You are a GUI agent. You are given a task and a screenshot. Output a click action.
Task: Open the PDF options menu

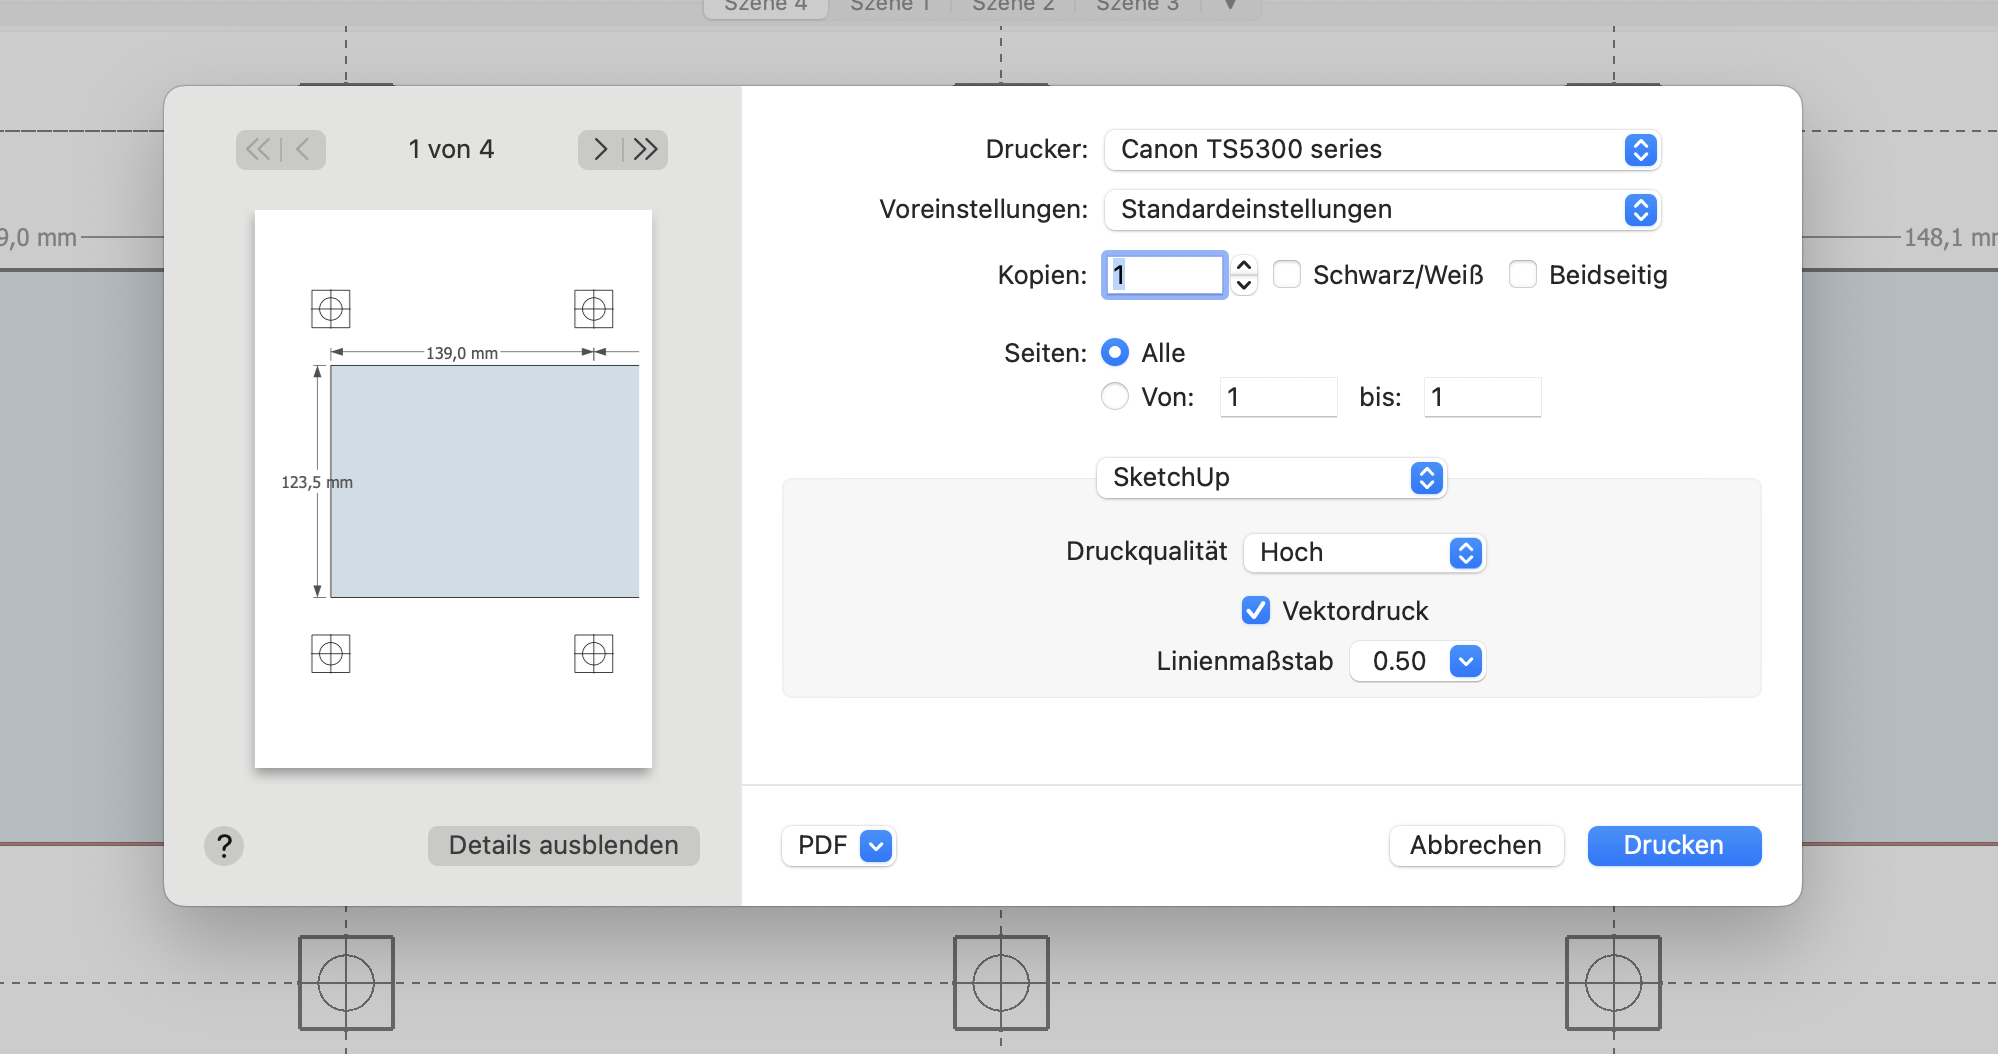(x=876, y=846)
